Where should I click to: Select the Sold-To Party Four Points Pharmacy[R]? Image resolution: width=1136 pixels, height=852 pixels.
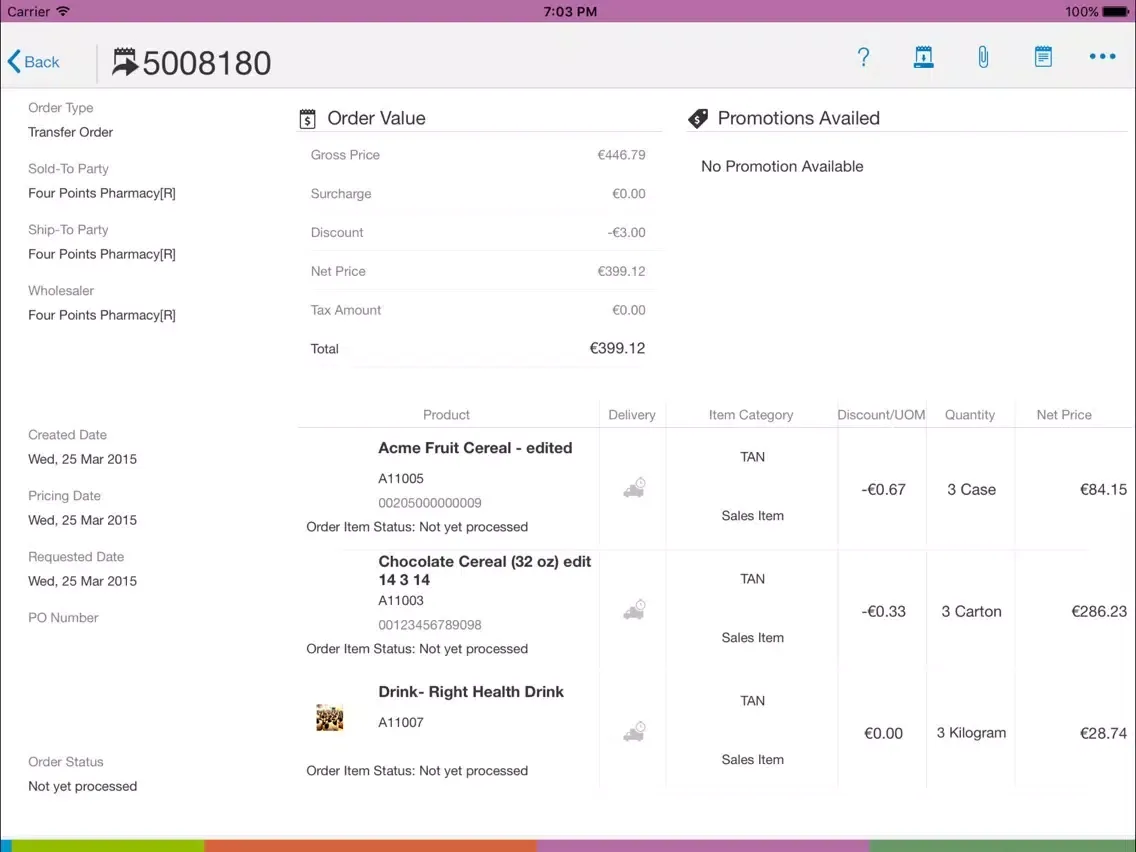[x=102, y=193]
